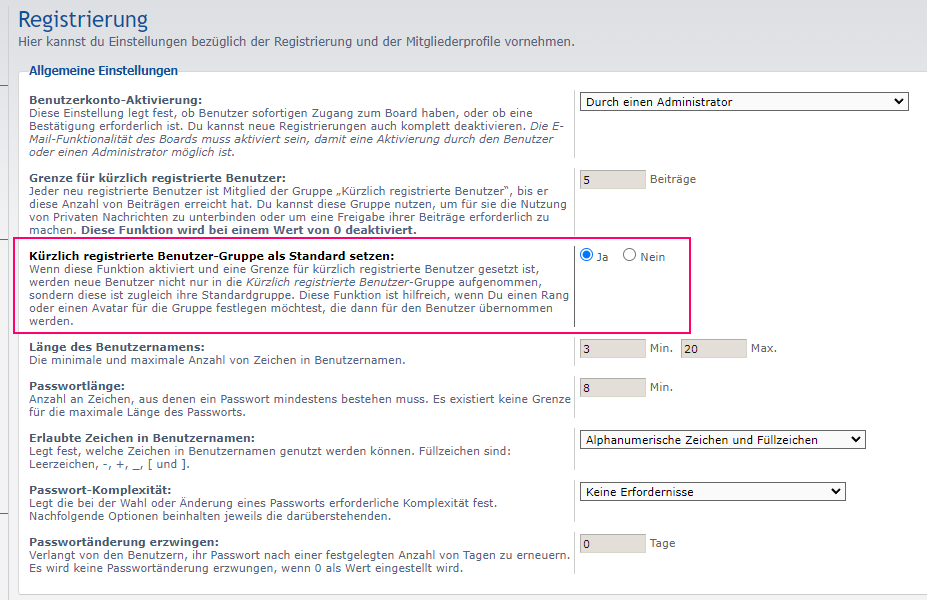Click the Benutzerkonto-Aktivierung label text
927x600 pixels.
(x=115, y=100)
